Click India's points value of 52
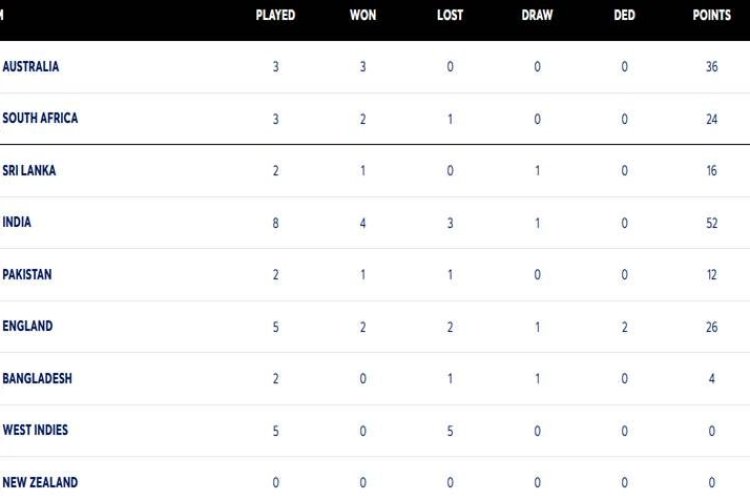This screenshot has height=500, width=750. [x=711, y=223]
